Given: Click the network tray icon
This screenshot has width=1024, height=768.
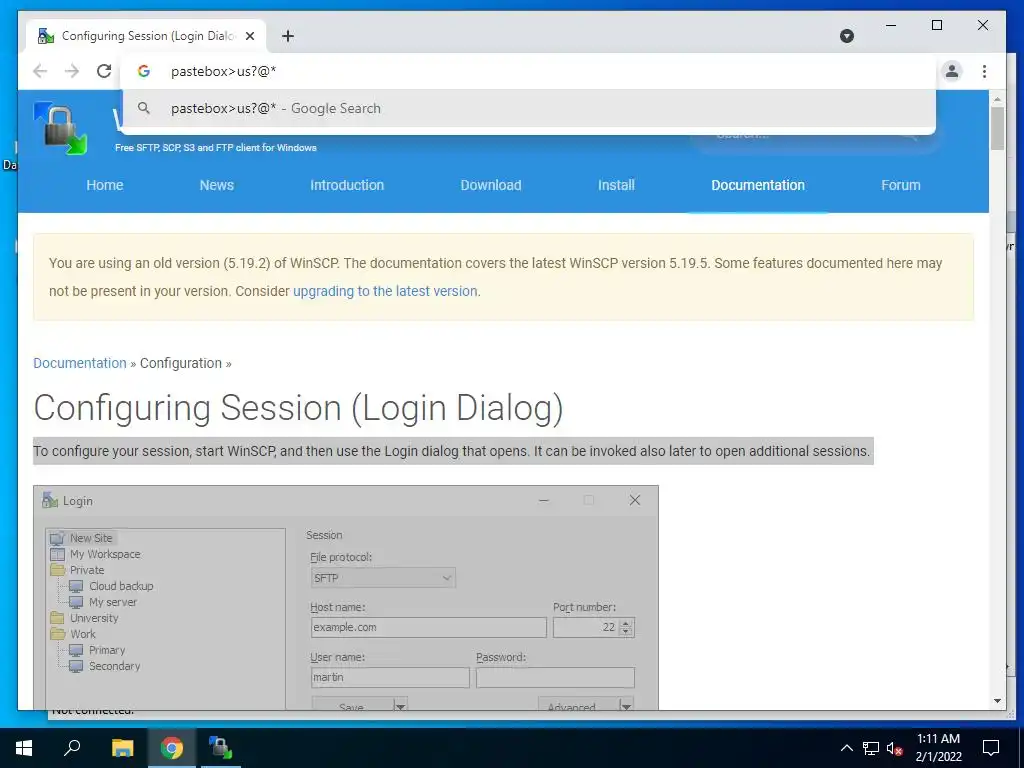Looking at the screenshot, I should pyautogui.click(x=871, y=748).
